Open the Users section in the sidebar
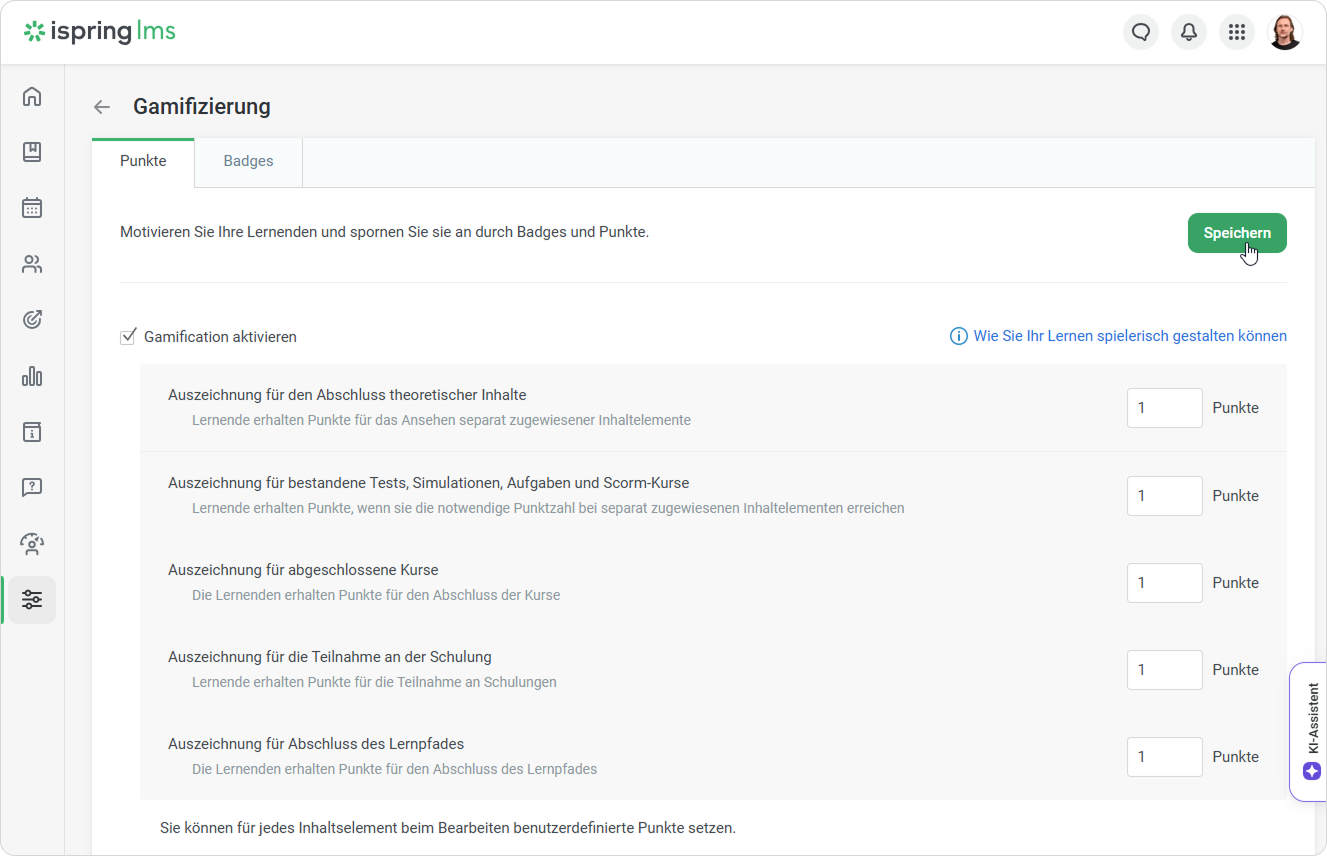 pos(32,263)
